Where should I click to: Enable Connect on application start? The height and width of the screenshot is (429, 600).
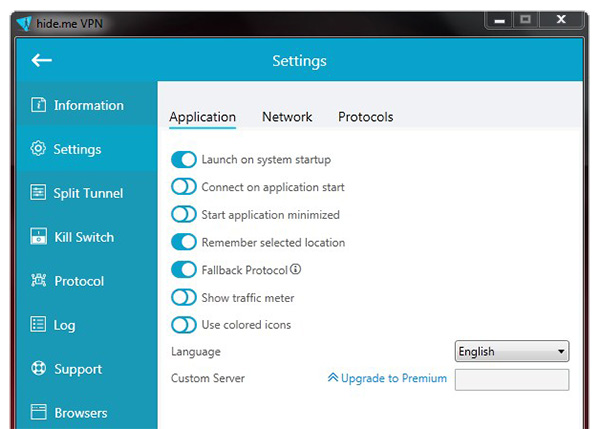coord(184,187)
